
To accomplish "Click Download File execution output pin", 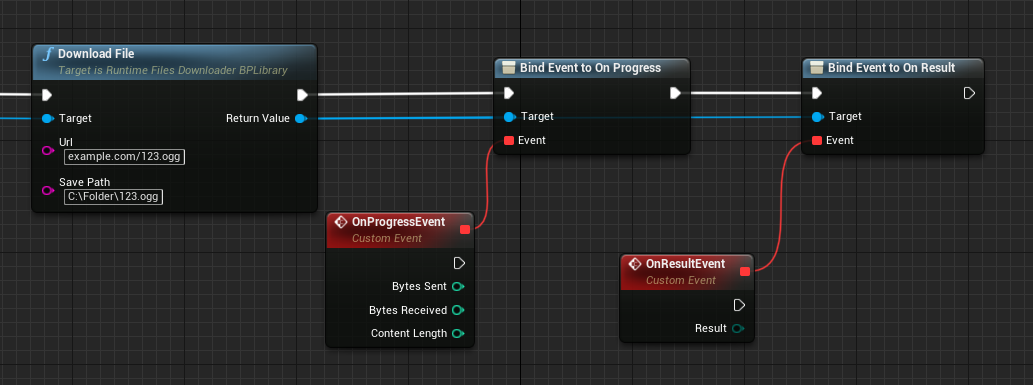I will pyautogui.click(x=302, y=95).
